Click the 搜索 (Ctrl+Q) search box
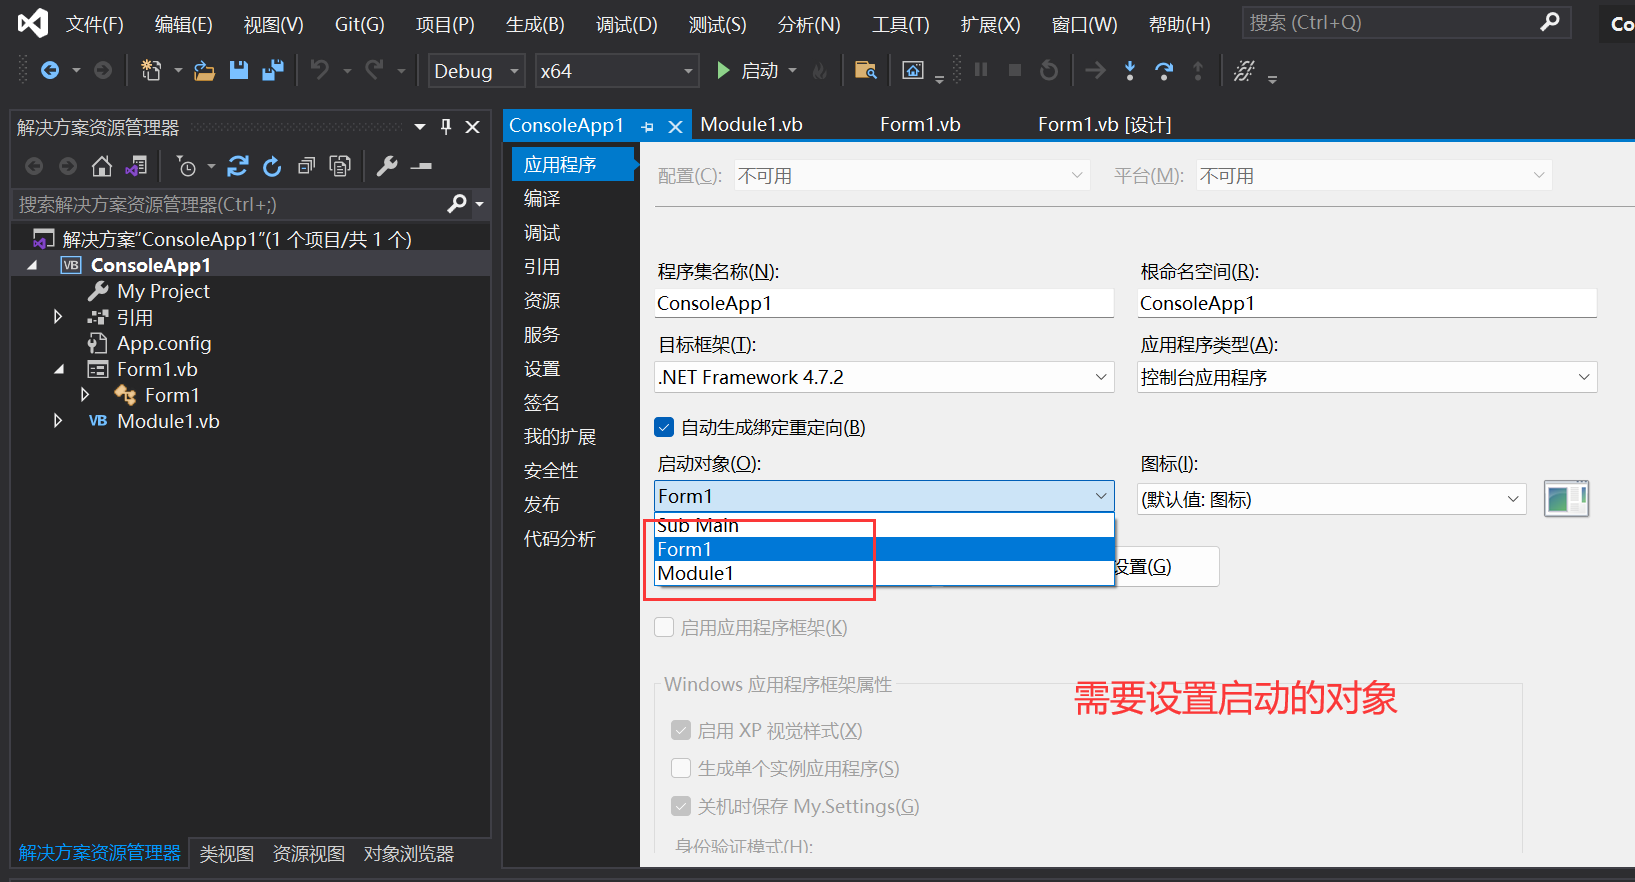The image size is (1635, 882). coord(1406,22)
